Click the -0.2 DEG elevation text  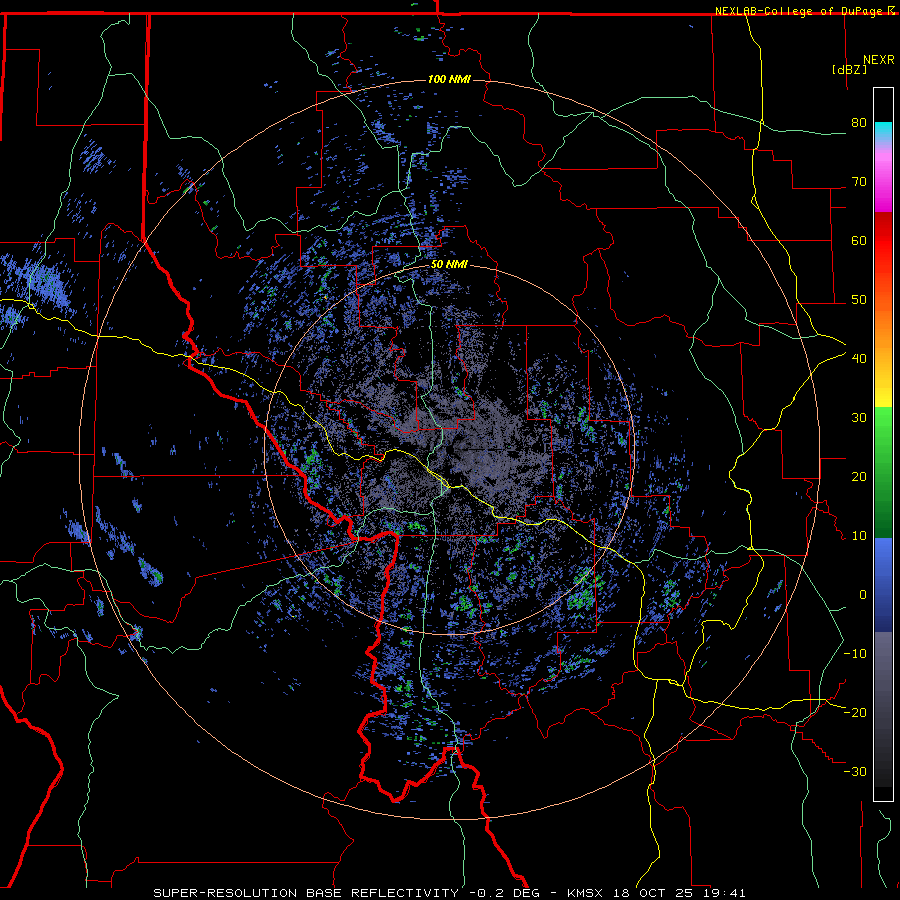506,893
